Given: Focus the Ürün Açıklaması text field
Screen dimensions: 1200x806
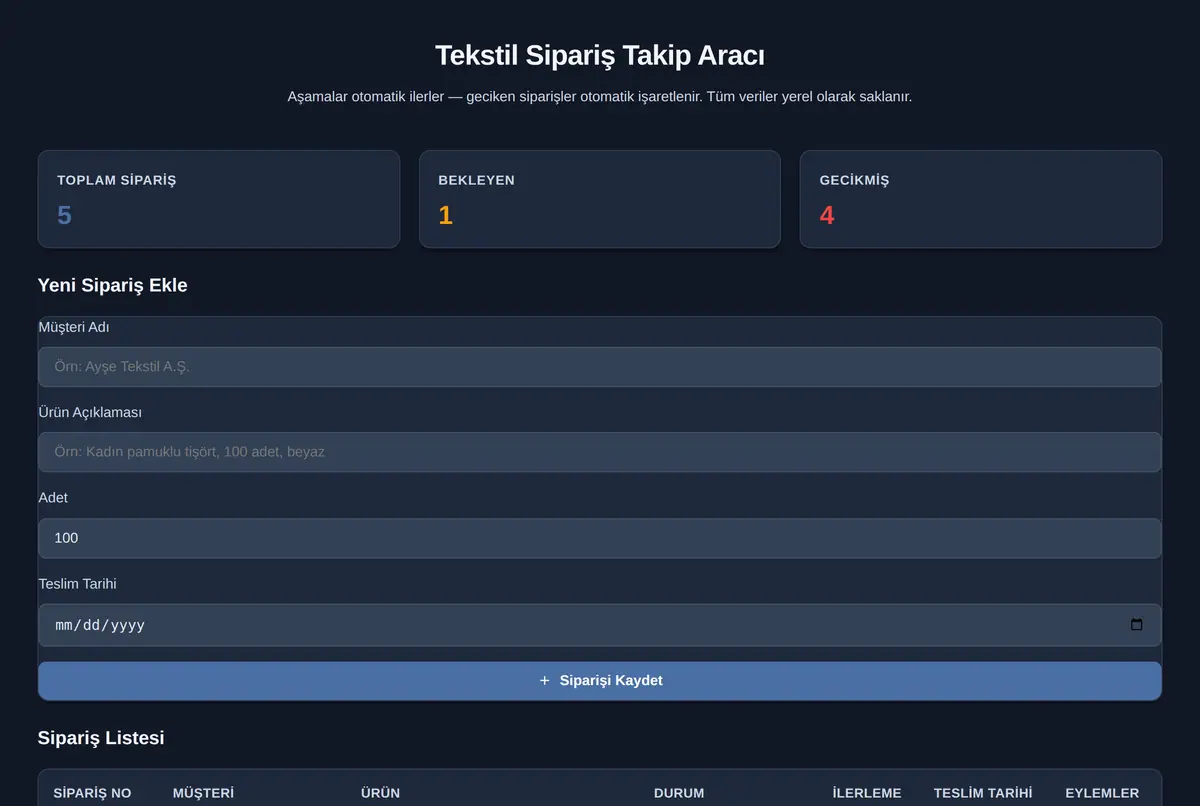Looking at the screenshot, I should [600, 452].
